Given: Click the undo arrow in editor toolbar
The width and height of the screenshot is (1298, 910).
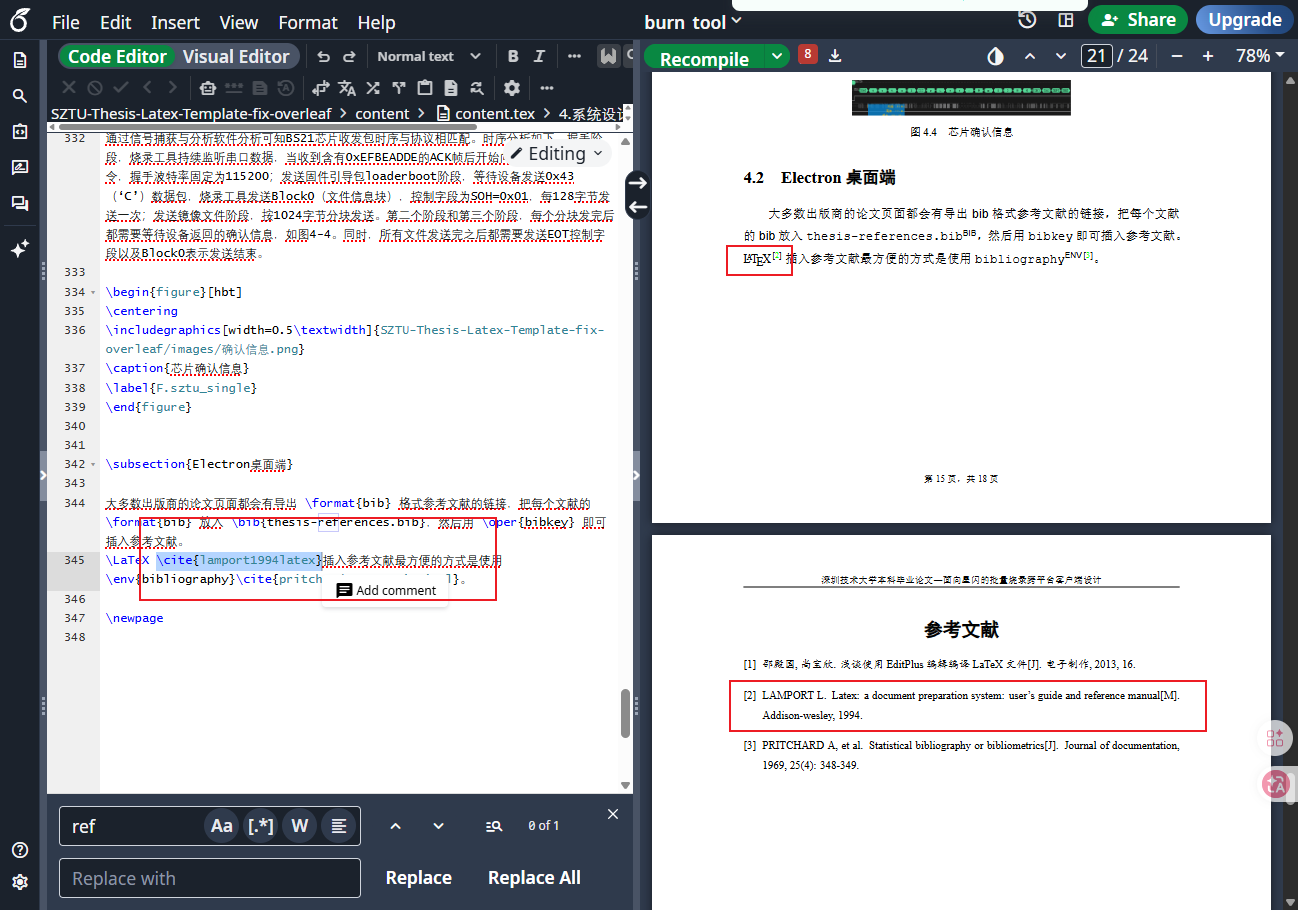Looking at the screenshot, I should coord(323,57).
